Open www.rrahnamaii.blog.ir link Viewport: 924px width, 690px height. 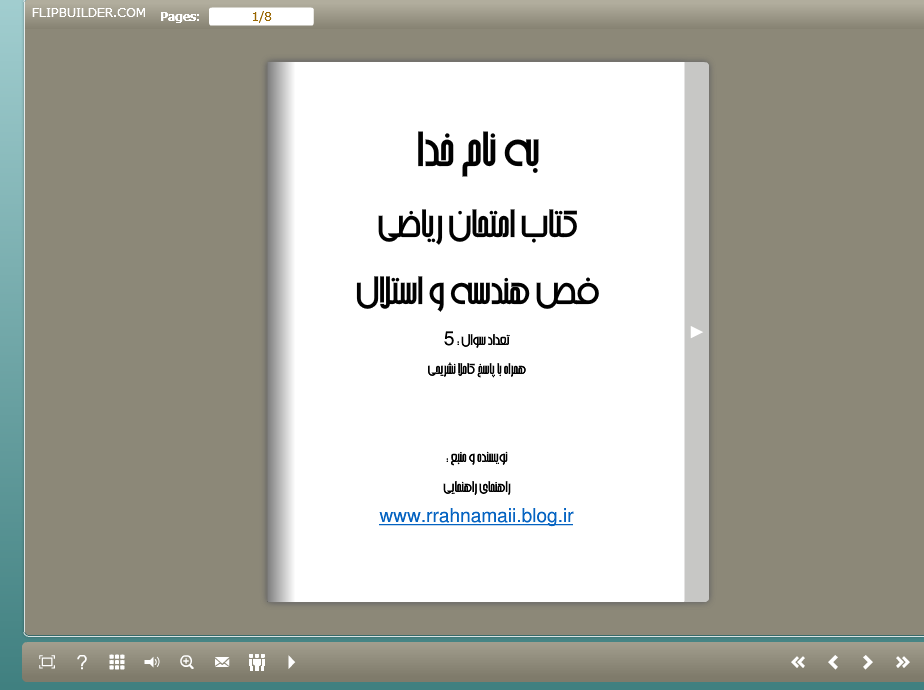[476, 517]
